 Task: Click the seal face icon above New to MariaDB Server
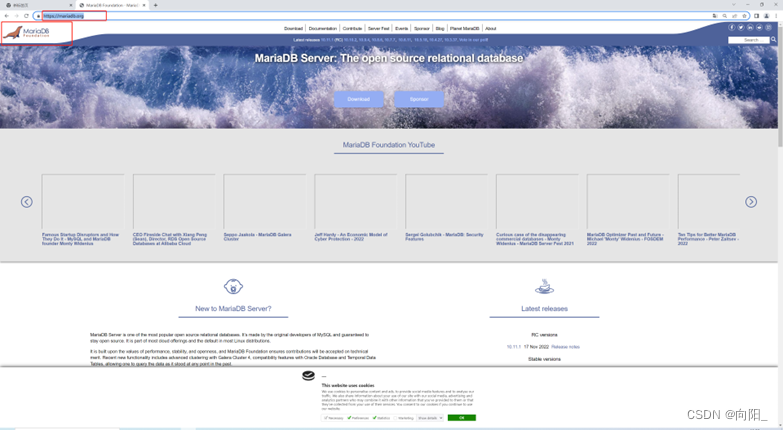(x=233, y=287)
